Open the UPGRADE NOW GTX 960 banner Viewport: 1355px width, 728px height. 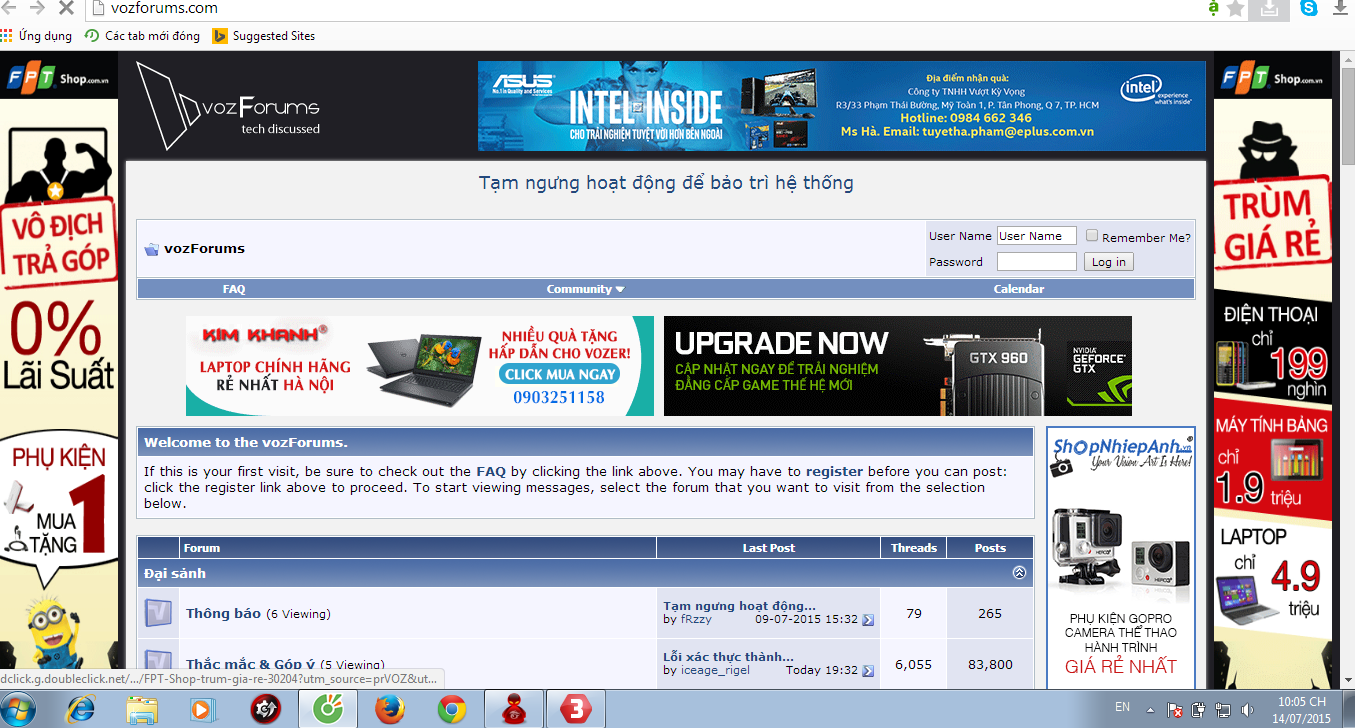pos(898,366)
